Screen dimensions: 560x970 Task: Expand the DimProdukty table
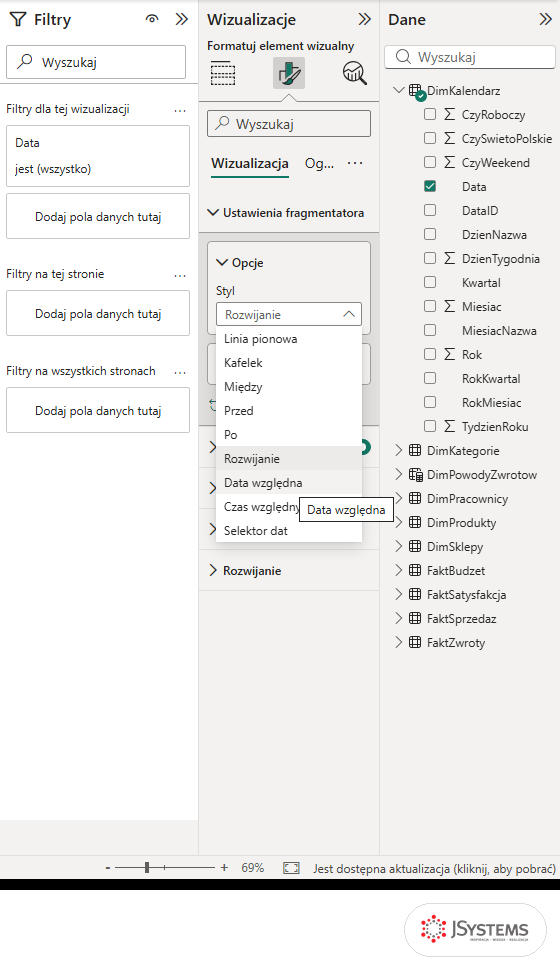coord(398,522)
